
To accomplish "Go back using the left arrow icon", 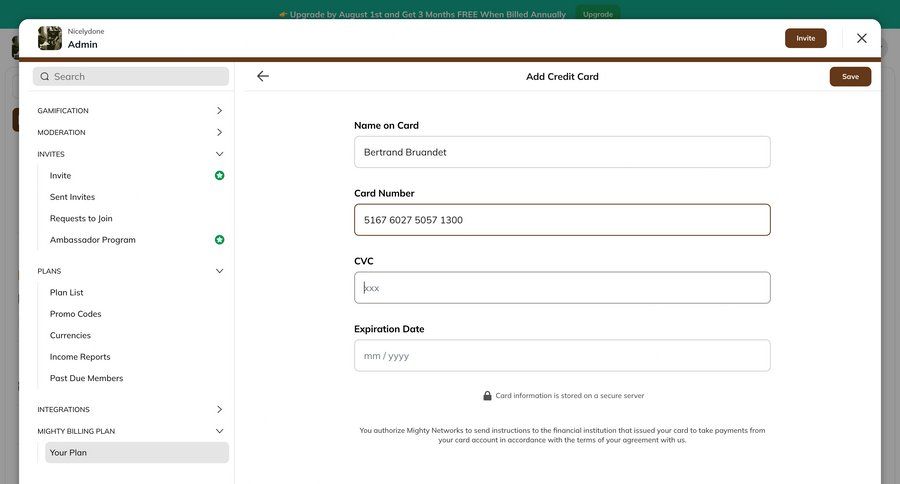I will [x=263, y=76].
